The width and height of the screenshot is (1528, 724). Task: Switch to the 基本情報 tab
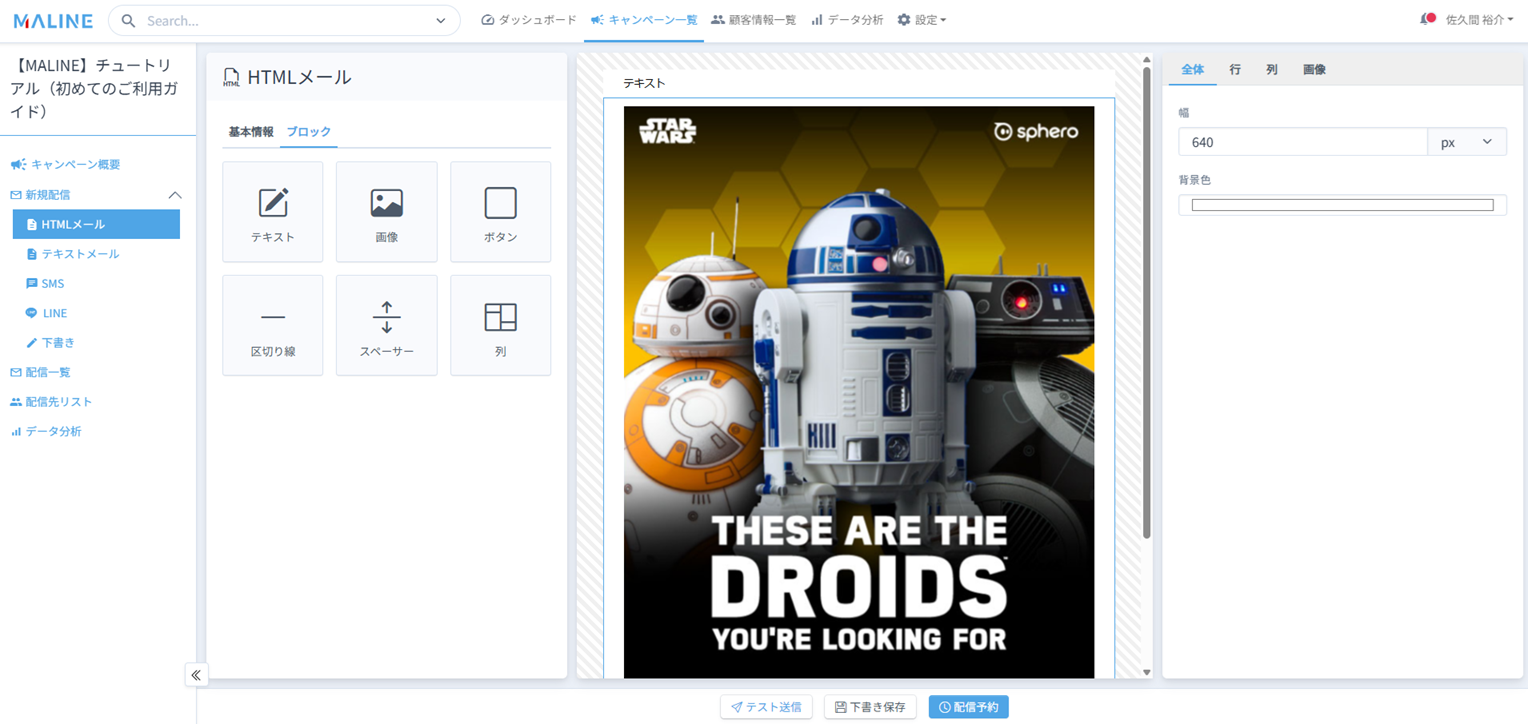[251, 132]
